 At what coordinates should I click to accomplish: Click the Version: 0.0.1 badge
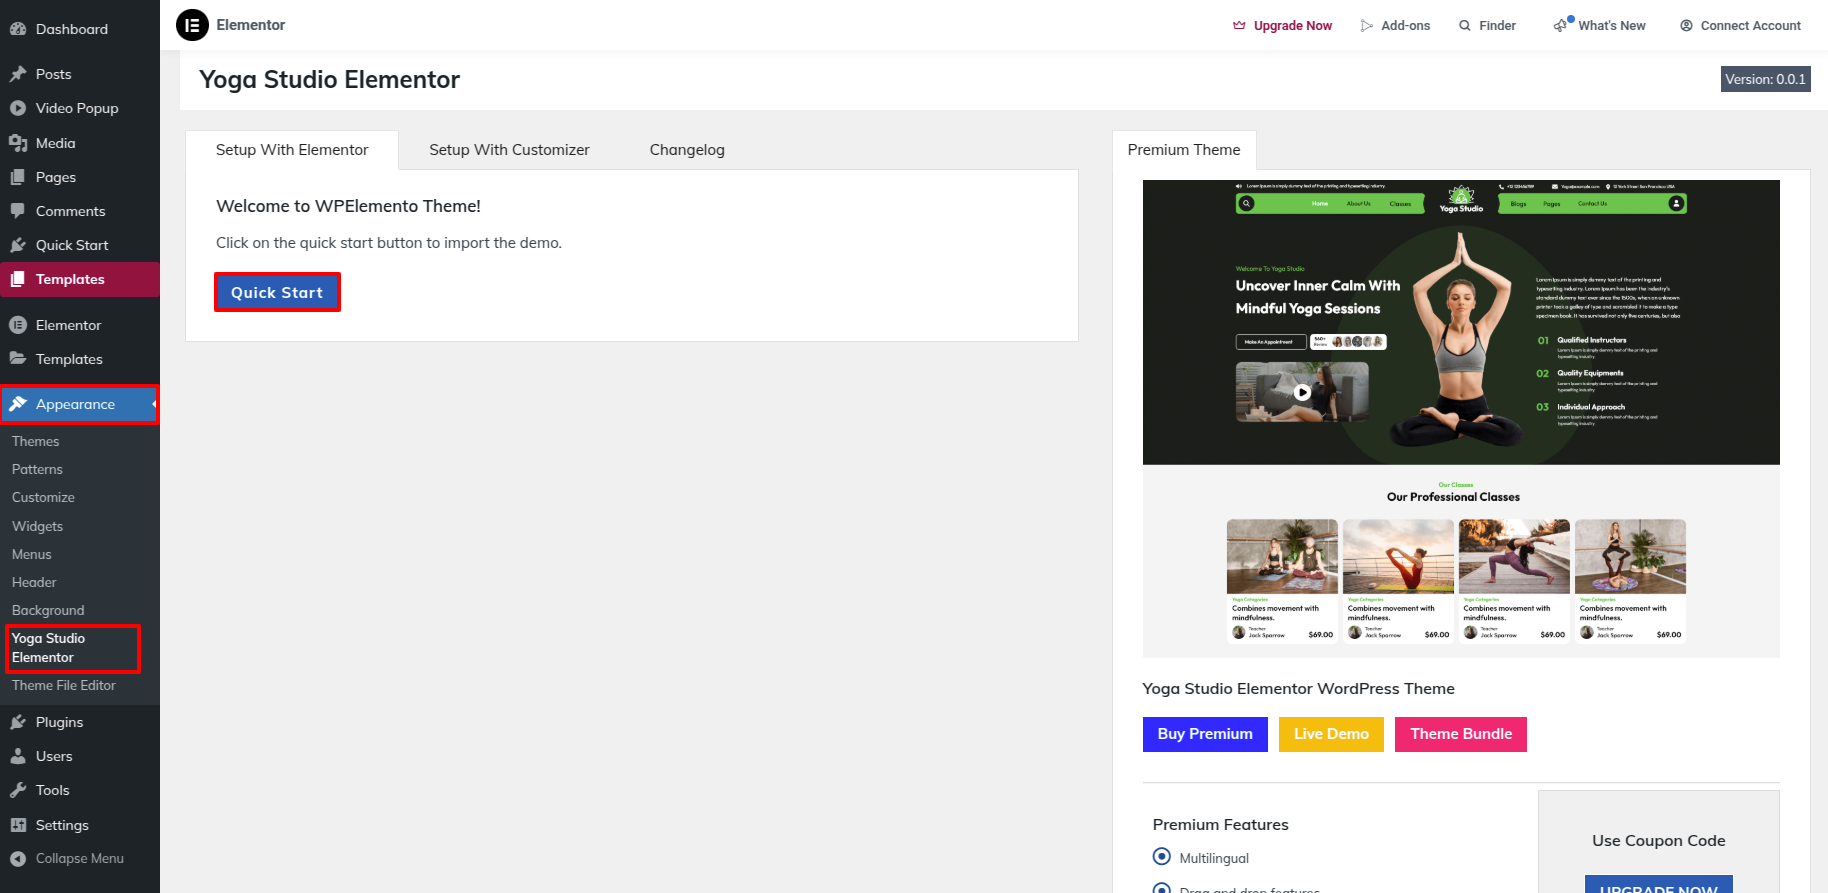(1765, 79)
